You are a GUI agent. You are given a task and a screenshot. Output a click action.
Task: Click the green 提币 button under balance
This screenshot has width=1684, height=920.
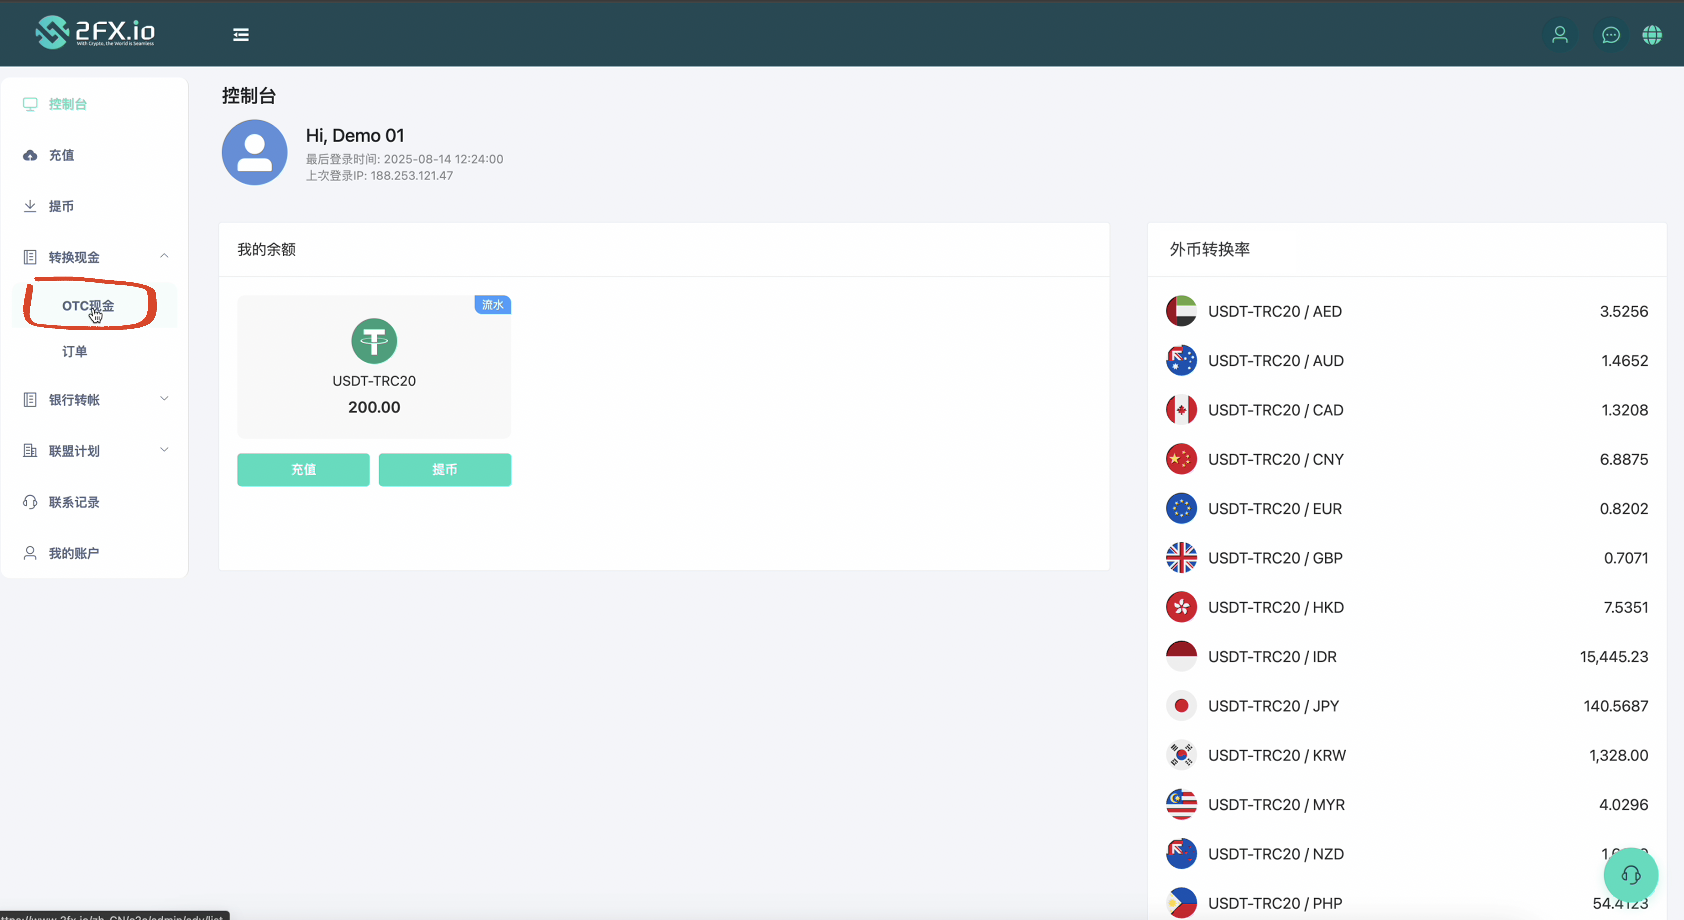(x=445, y=470)
